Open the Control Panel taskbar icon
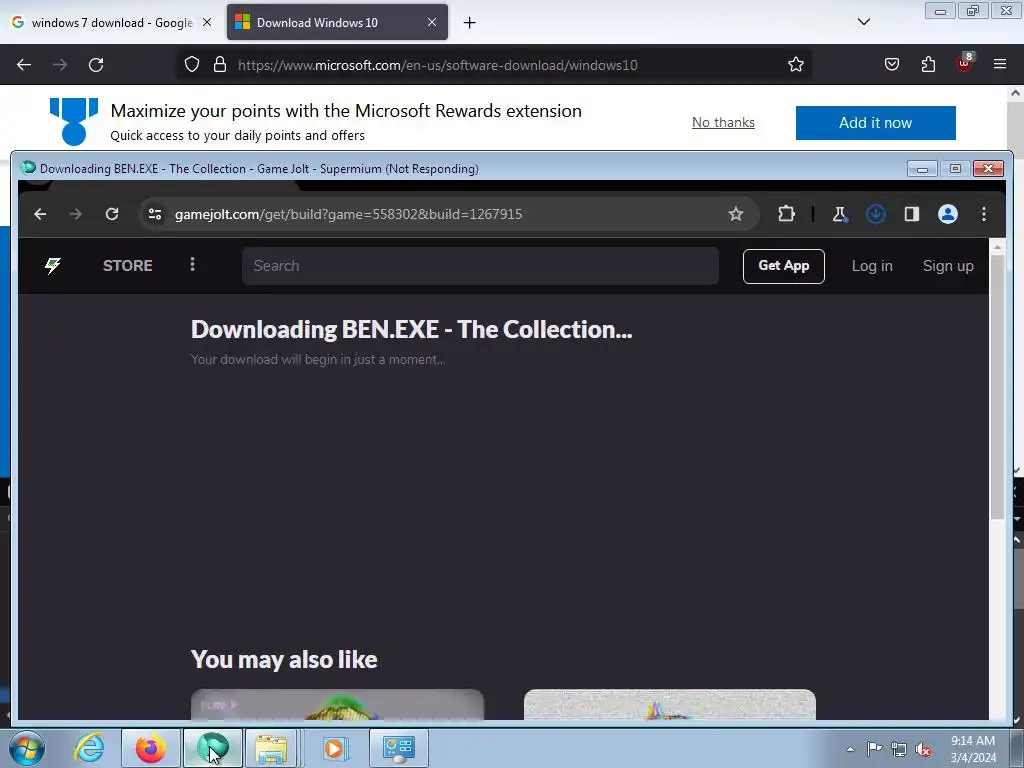This screenshot has height=768, width=1024. [399, 748]
